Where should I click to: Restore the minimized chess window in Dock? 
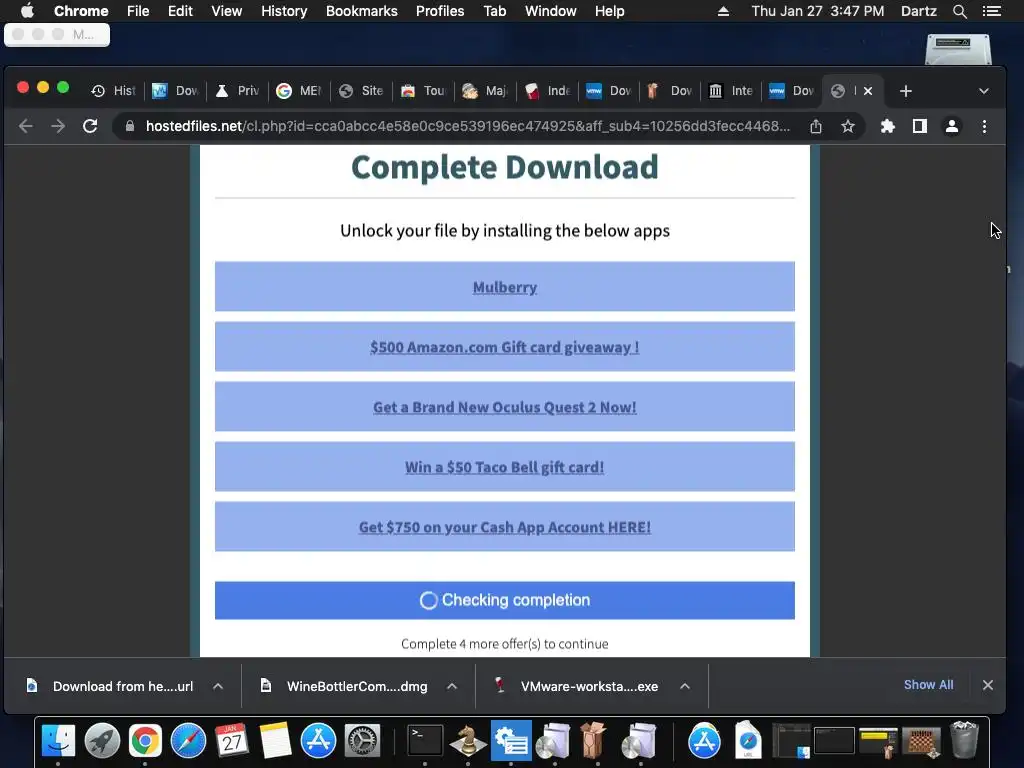[x=921, y=743]
